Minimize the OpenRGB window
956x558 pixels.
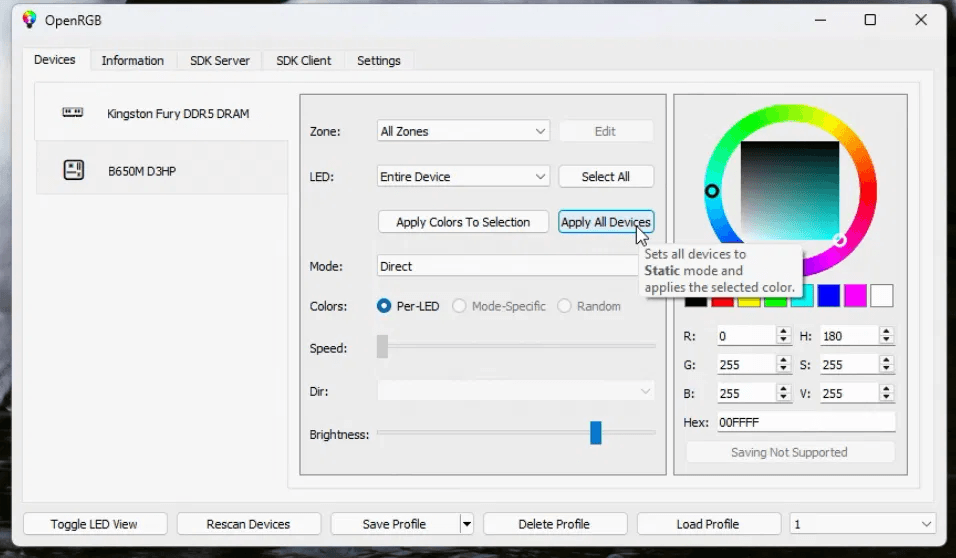820,20
